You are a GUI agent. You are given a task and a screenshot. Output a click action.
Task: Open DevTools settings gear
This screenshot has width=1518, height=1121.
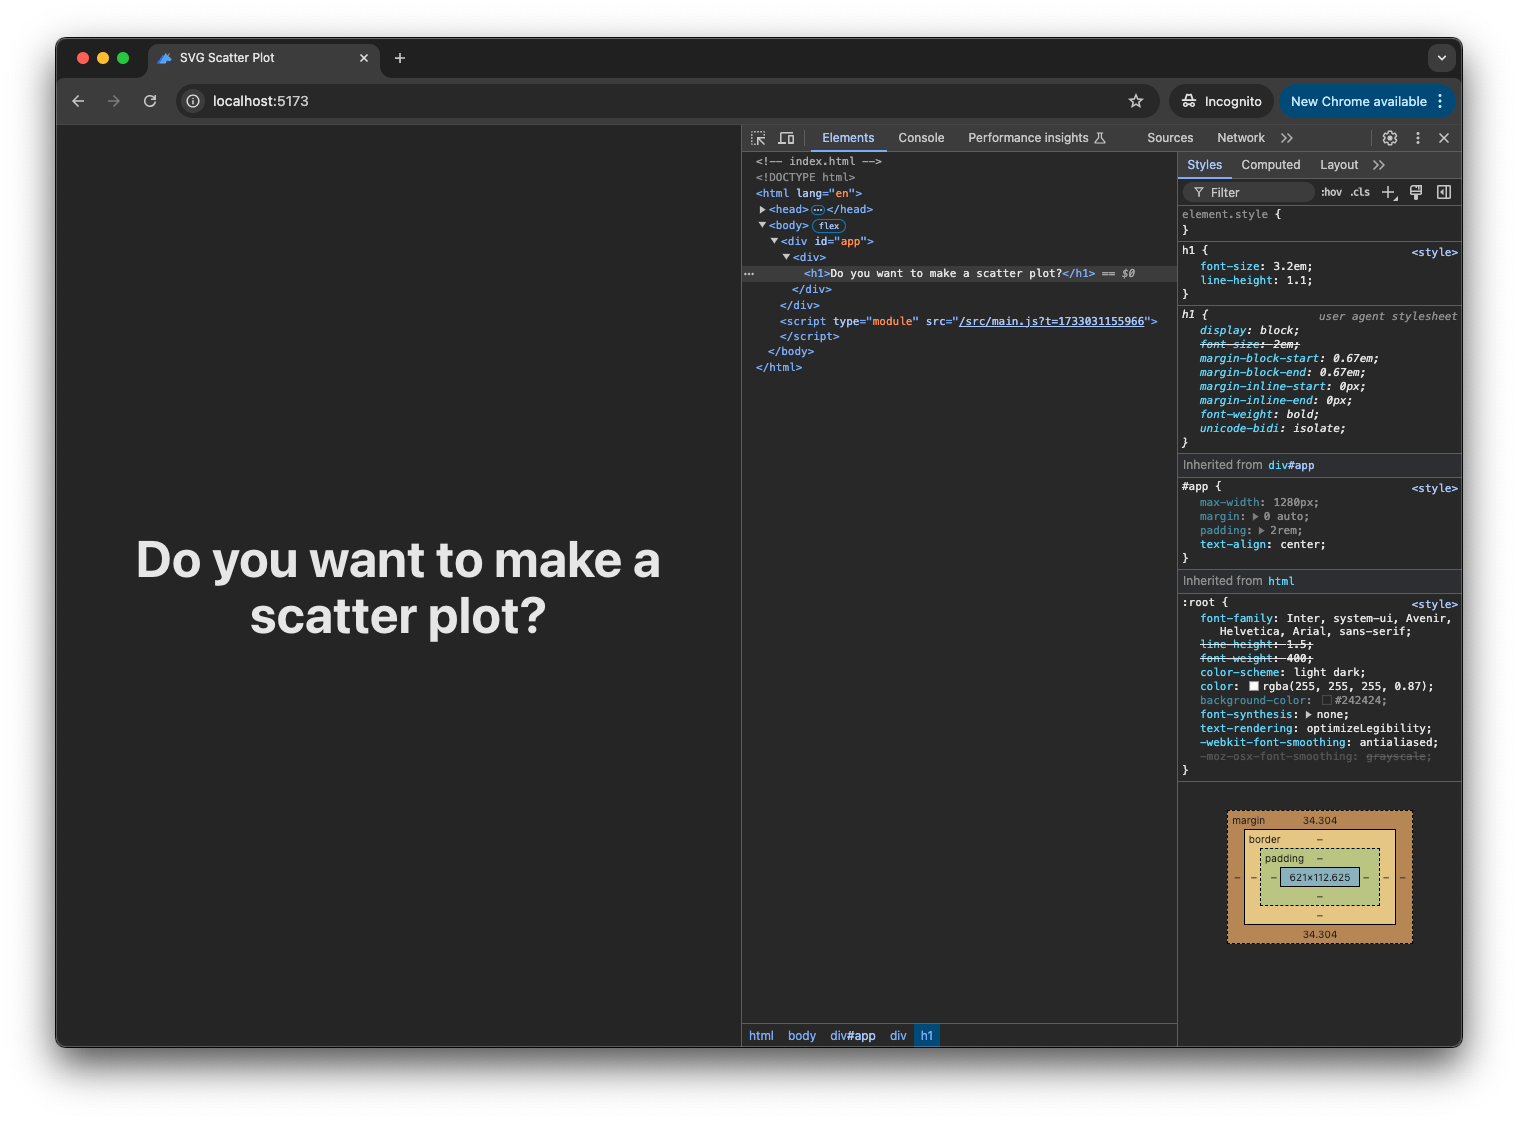(x=1390, y=138)
